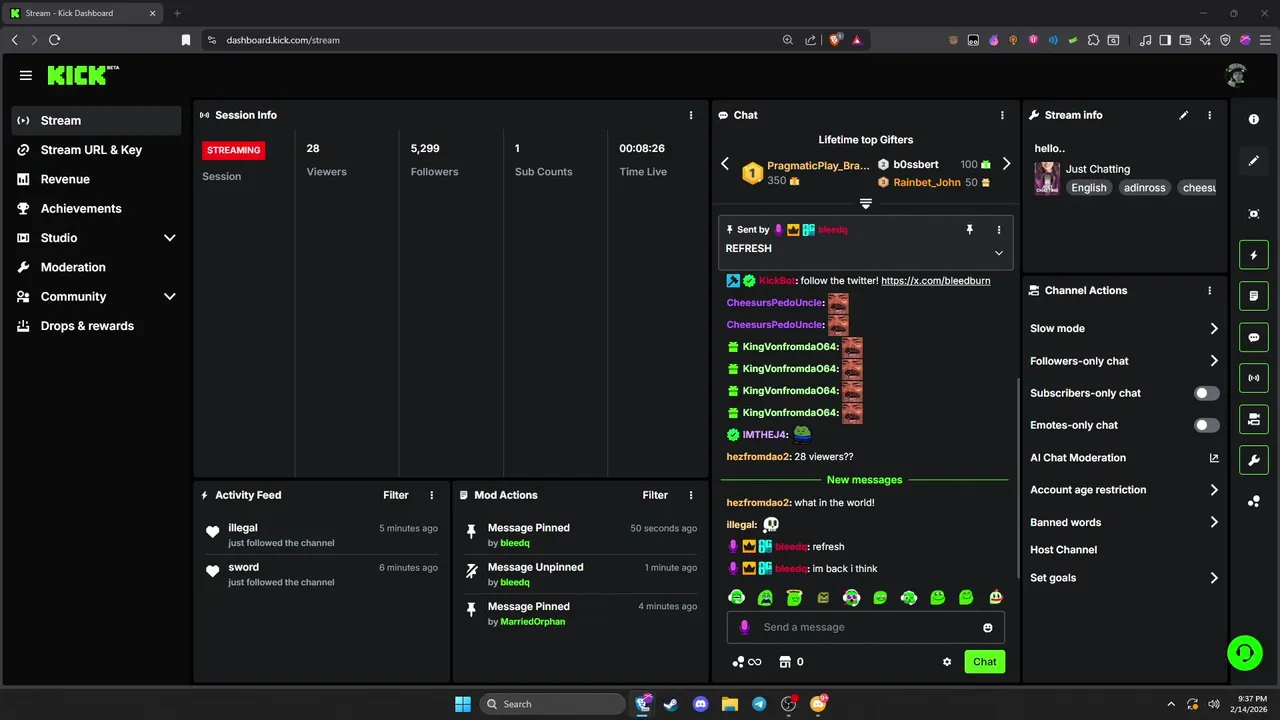This screenshot has width=1280, height=720.
Task: Click the taskbar Search box
Action: (552, 704)
